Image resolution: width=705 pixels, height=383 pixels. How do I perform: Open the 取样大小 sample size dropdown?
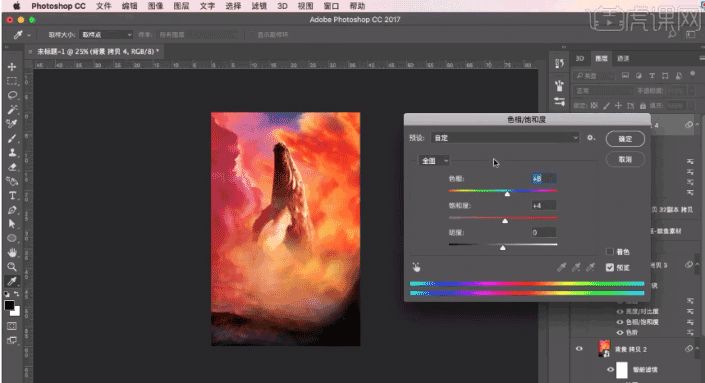106,35
